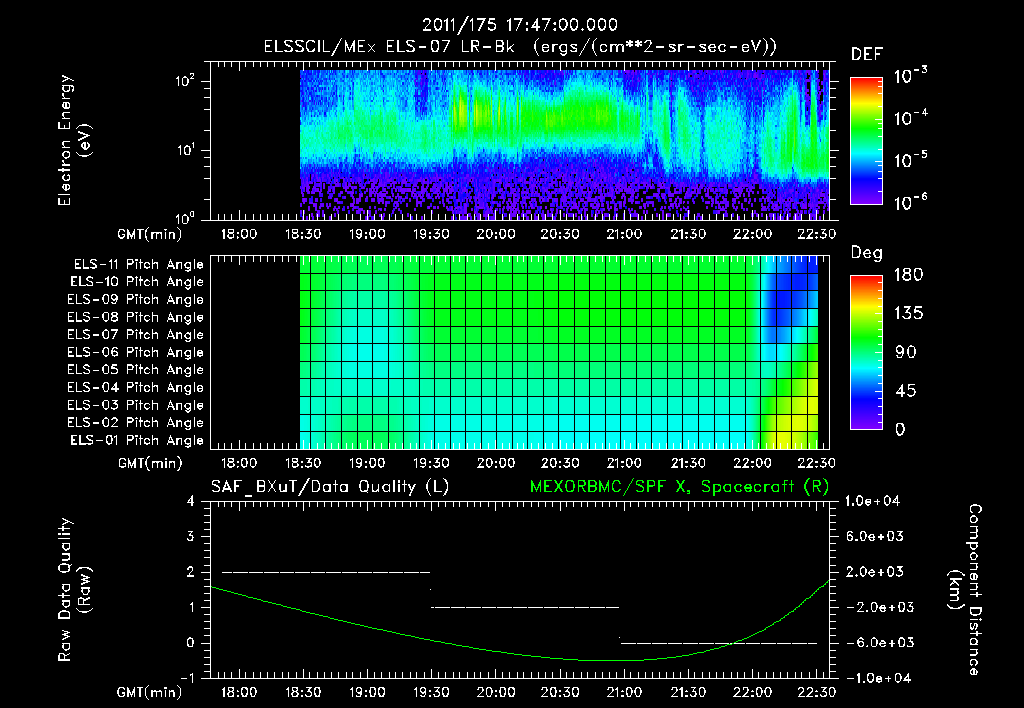Click the Raw Data Quality (Raw) axis label

(x=74, y=590)
